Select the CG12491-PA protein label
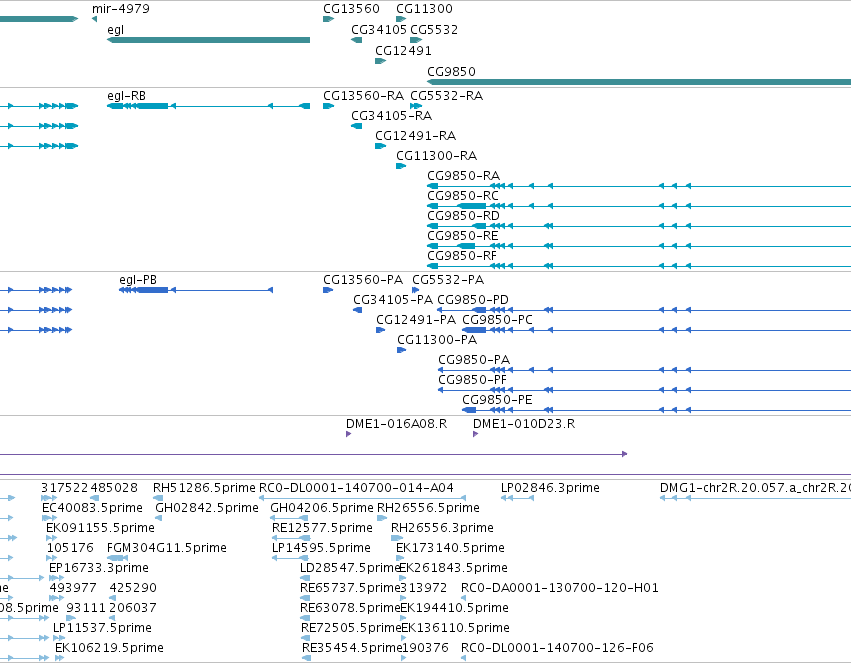This screenshot has height=663, width=851. coord(416,321)
